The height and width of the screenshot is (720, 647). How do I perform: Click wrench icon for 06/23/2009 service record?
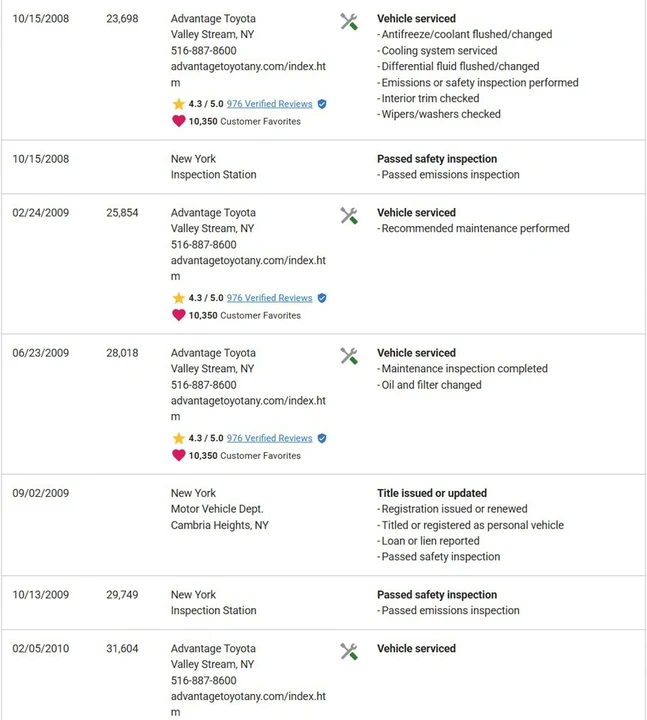(x=349, y=356)
